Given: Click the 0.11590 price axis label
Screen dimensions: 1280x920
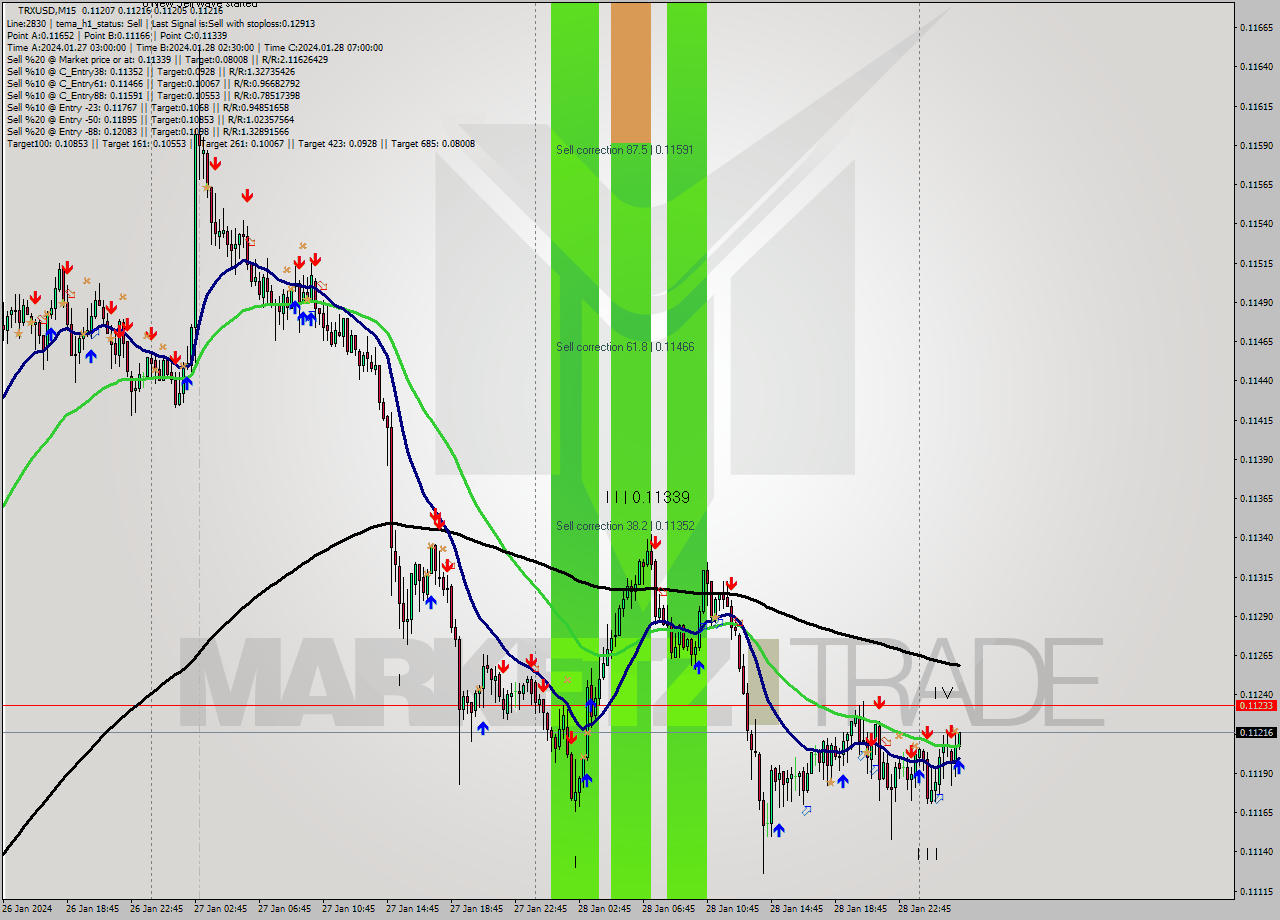Looking at the screenshot, I should pos(1256,145).
